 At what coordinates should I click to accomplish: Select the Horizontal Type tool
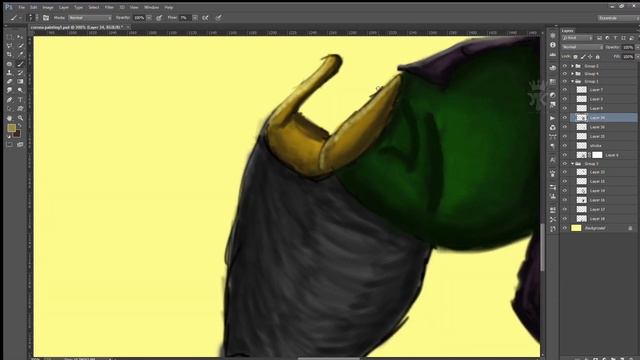(x=20, y=100)
